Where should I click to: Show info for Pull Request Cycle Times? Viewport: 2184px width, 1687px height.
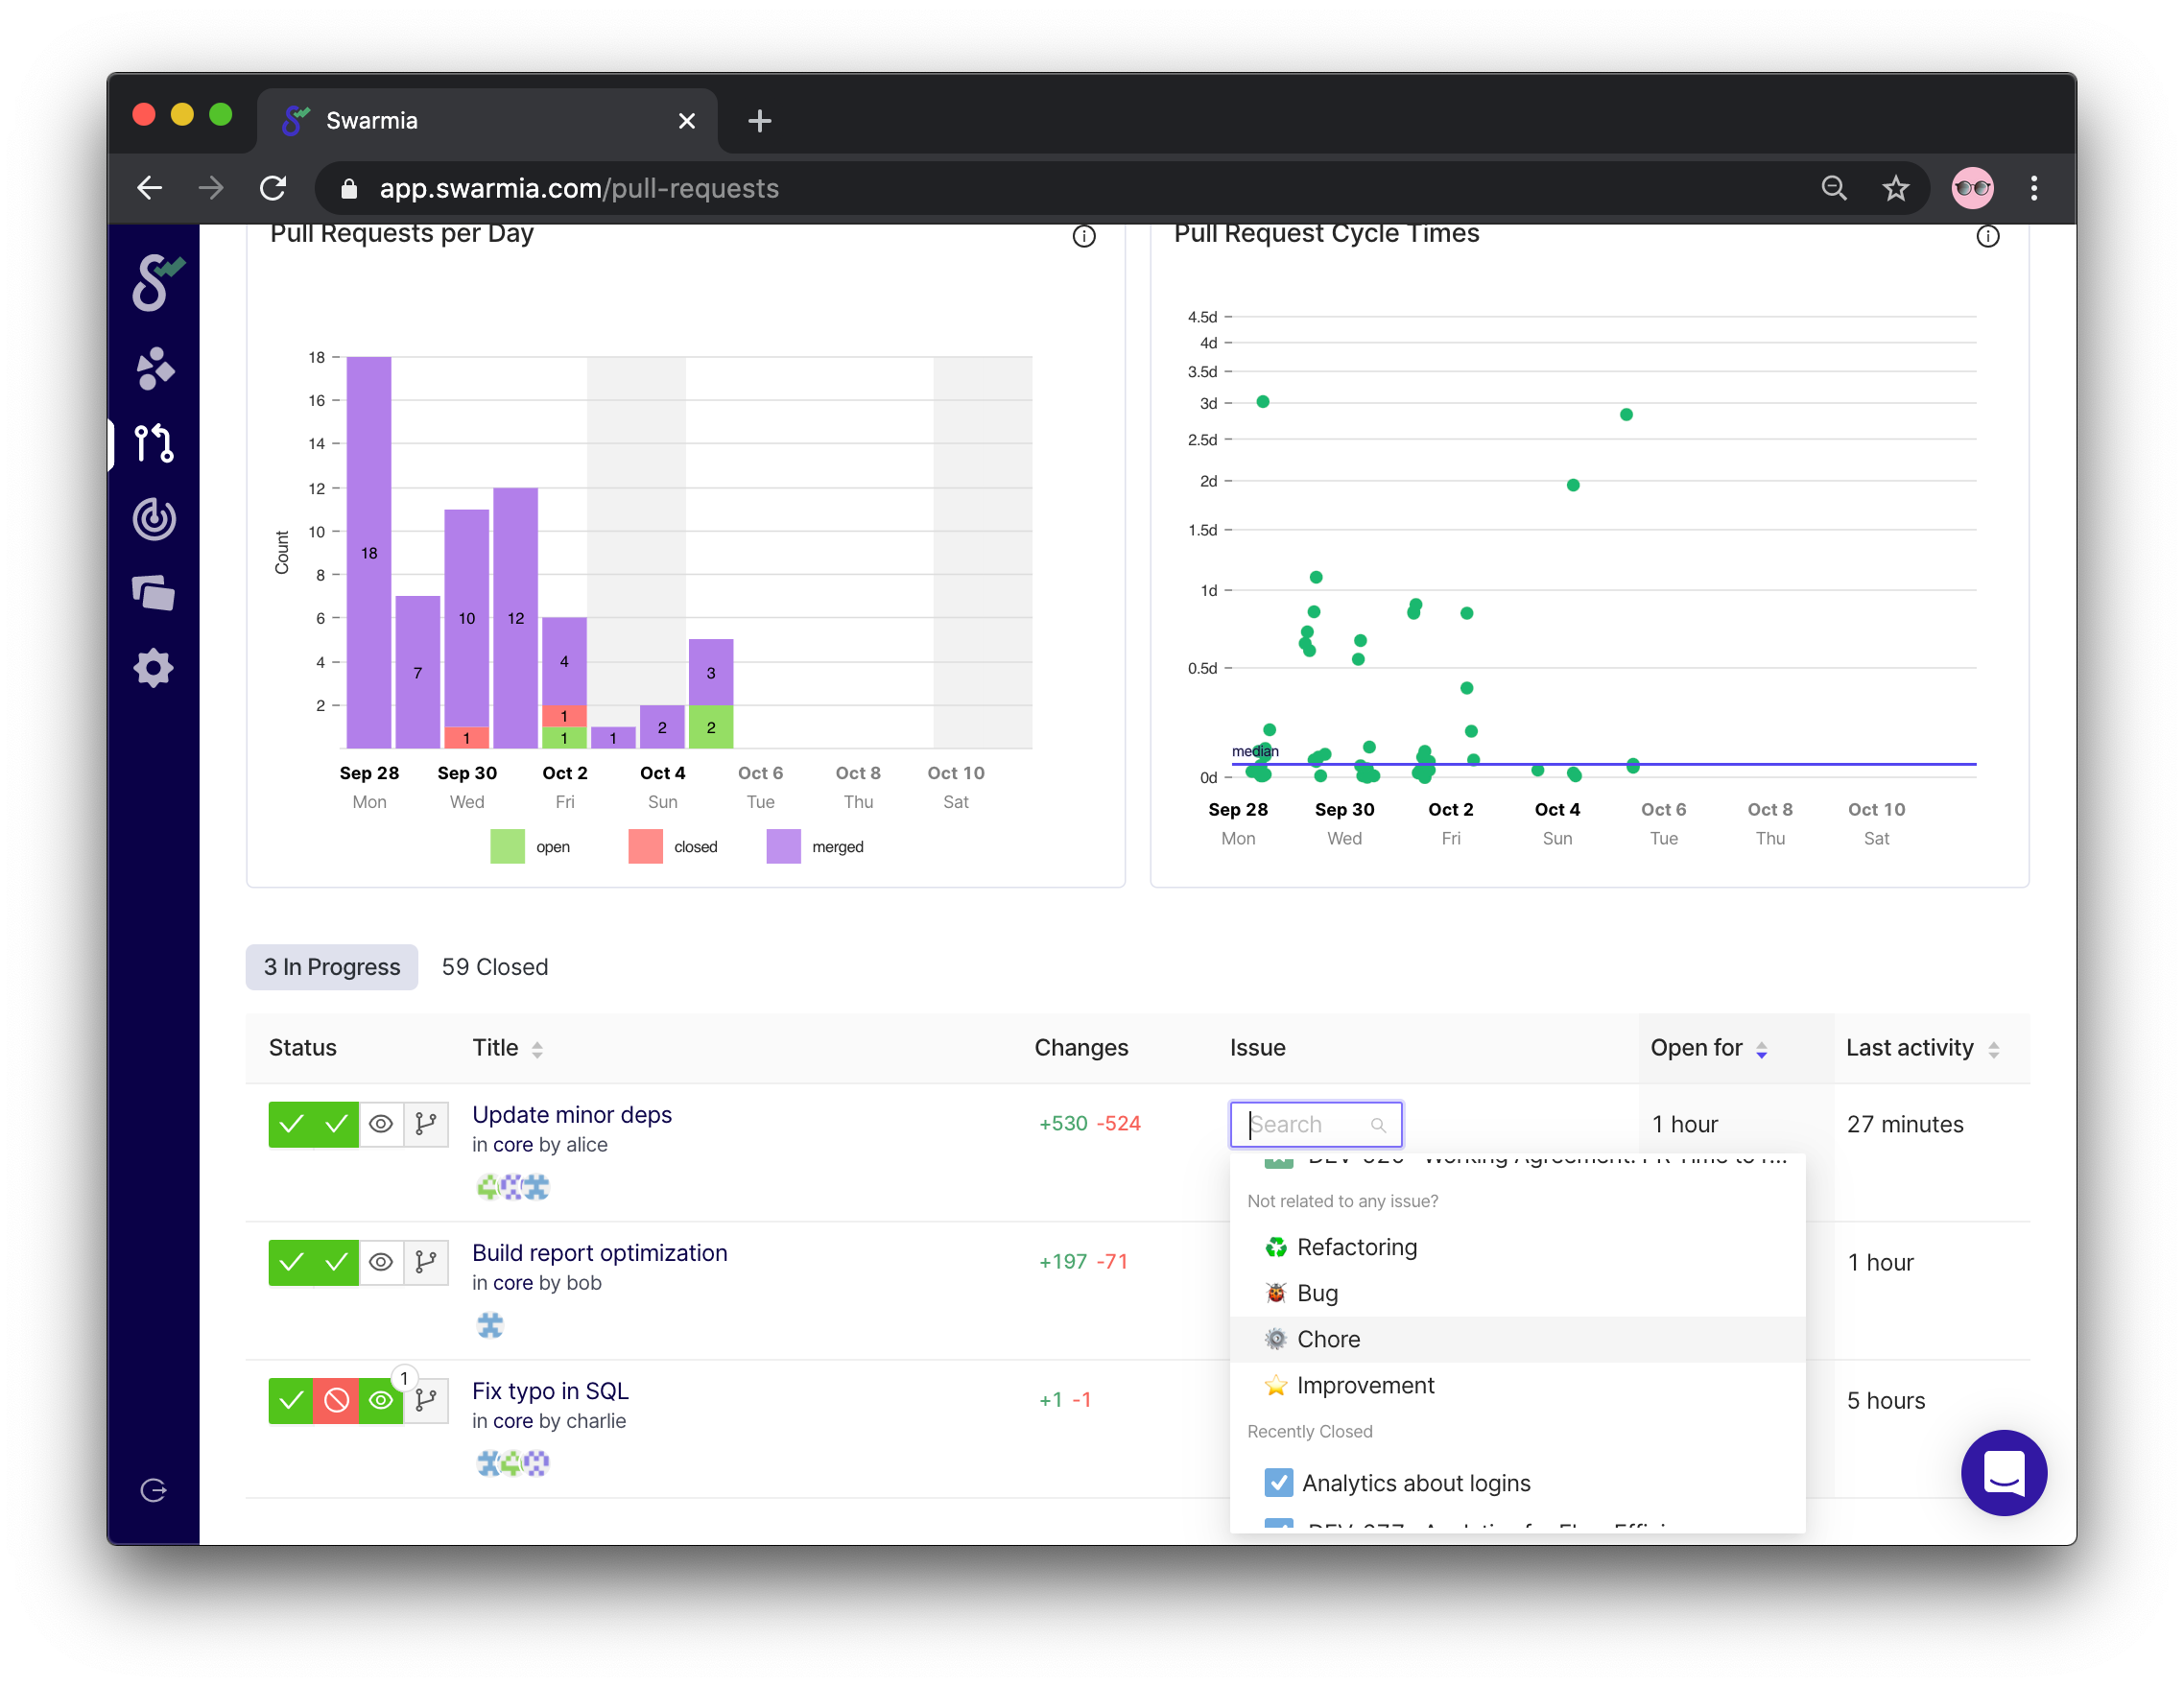[x=1987, y=236]
